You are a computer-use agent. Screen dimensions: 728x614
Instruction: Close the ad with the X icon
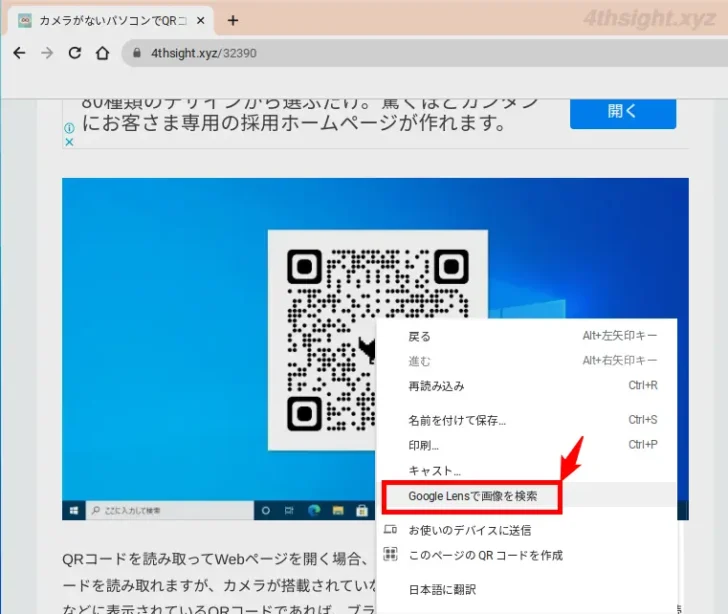pyautogui.click(x=69, y=142)
